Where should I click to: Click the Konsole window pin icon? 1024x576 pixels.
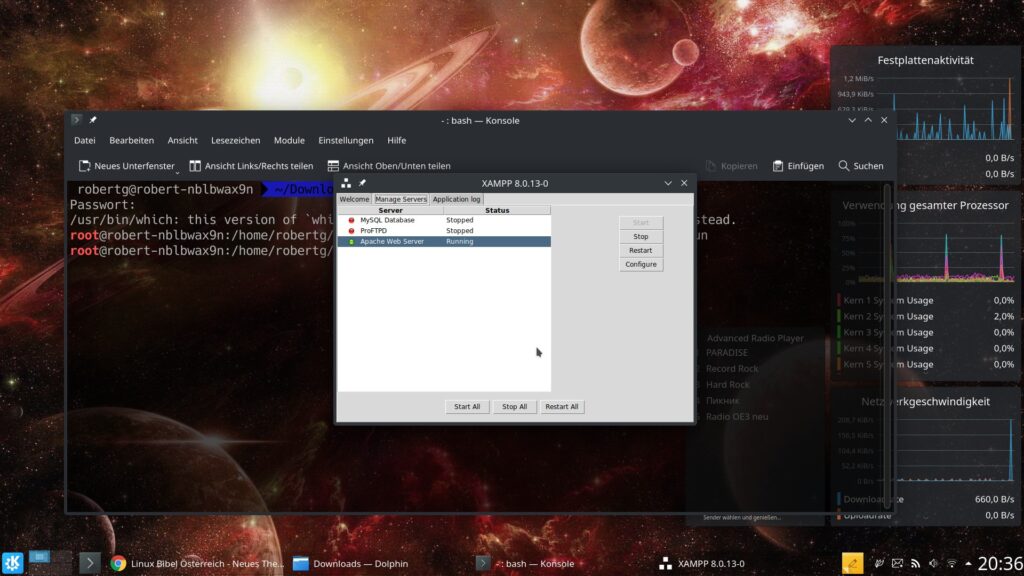(x=93, y=120)
